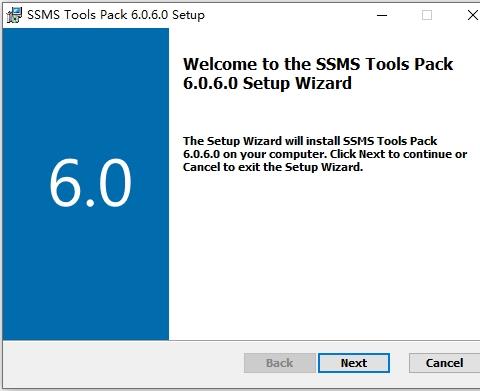This screenshot has height=391, width=480.
Task: Click the greyed-out maximize button
Action: 427,15
